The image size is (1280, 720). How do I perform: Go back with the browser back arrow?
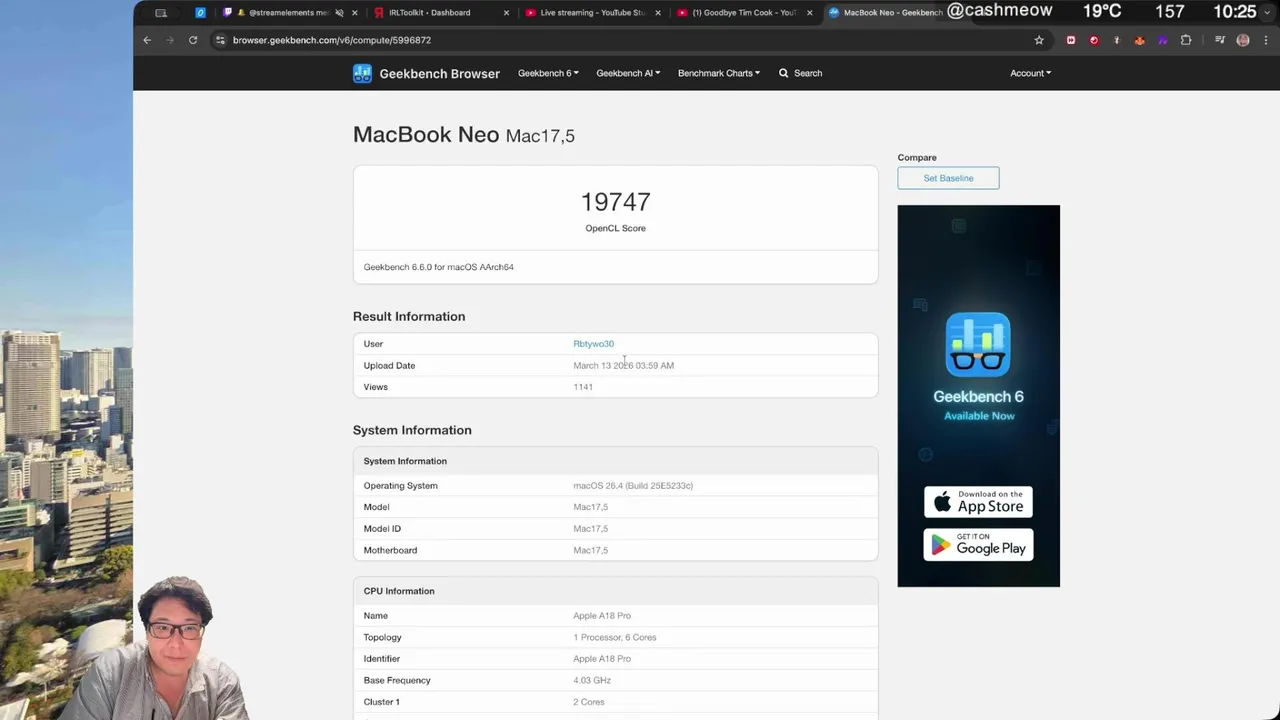coord(147,40)
